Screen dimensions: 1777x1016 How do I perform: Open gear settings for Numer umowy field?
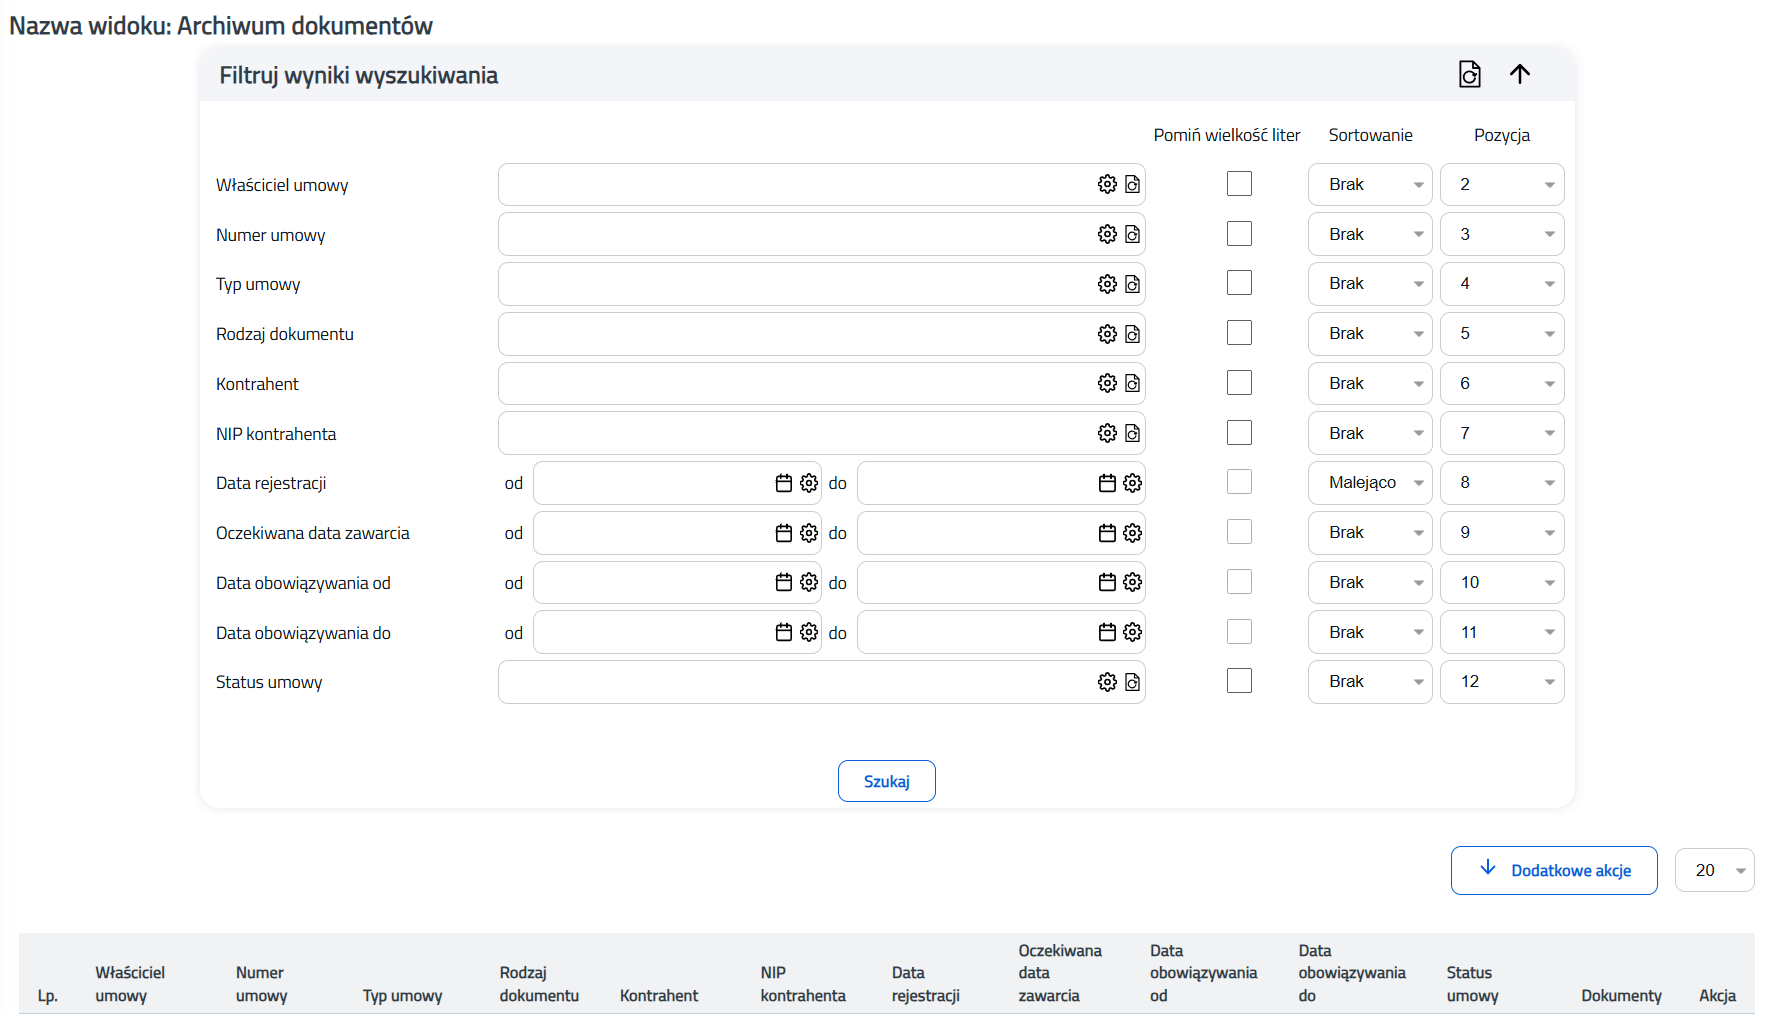coord(1107,234)
